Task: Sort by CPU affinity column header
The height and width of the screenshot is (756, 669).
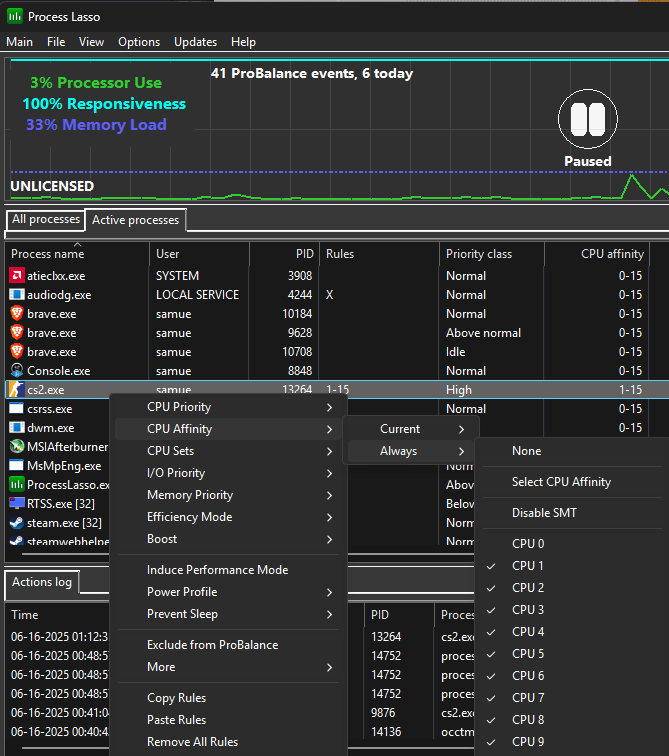Action: tap(597, 254)
